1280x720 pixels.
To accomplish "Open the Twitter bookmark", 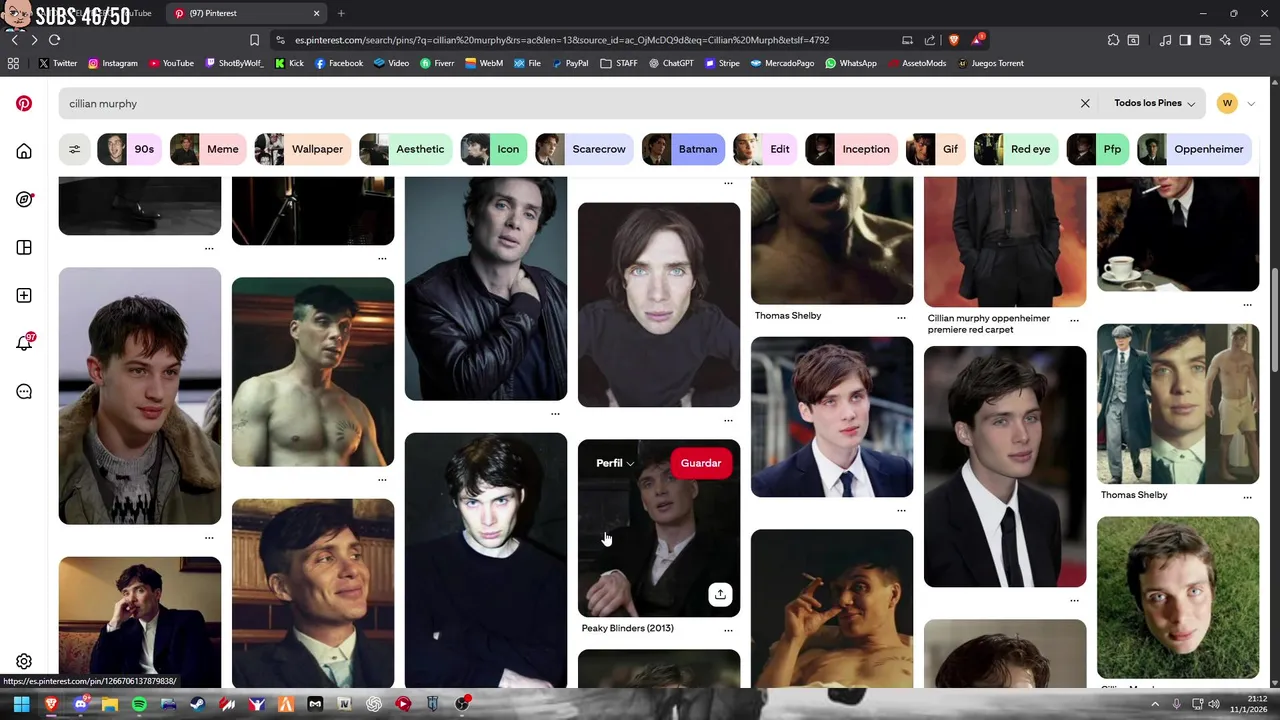I will point(58,63).
